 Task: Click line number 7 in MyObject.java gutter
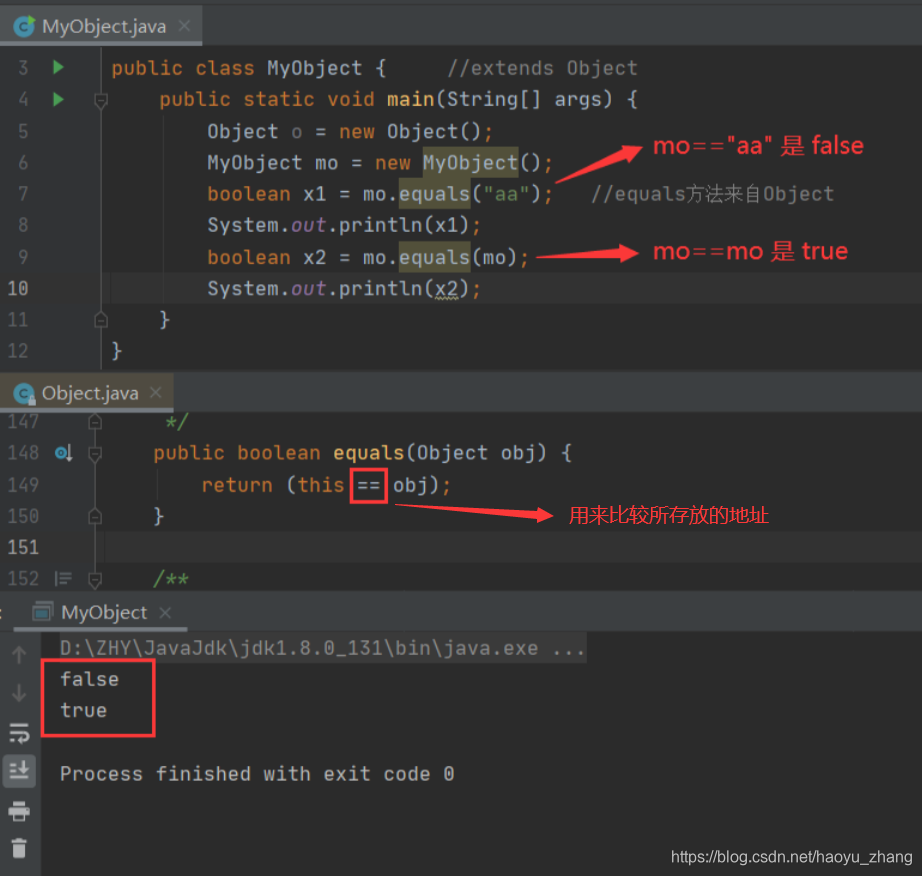tap(23, 193)
